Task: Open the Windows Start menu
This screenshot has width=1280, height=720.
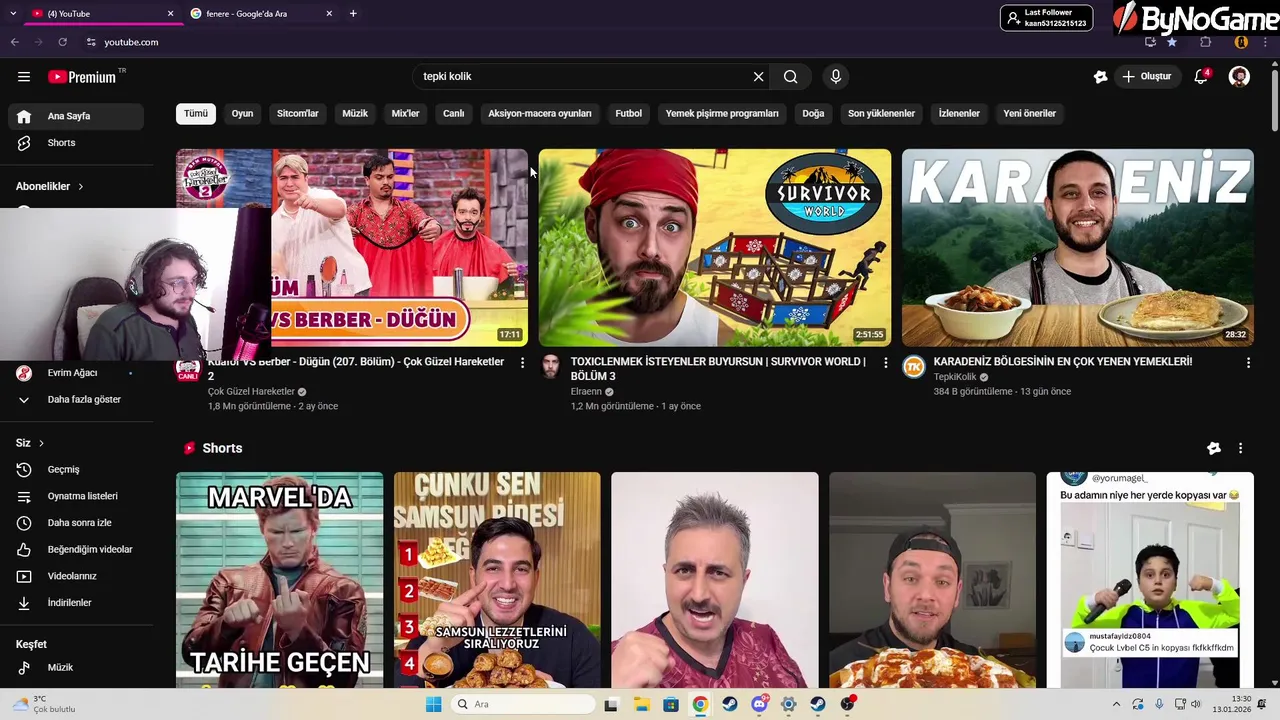Action: click(x=433, y=704)
